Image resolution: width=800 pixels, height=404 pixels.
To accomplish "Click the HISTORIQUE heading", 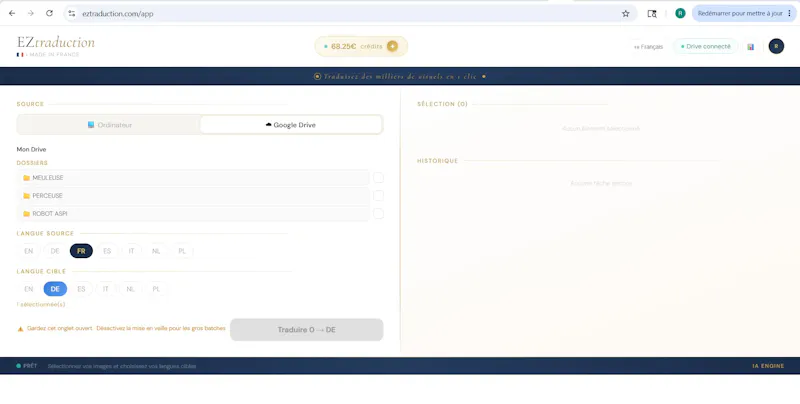I will [x=438, y=161].
